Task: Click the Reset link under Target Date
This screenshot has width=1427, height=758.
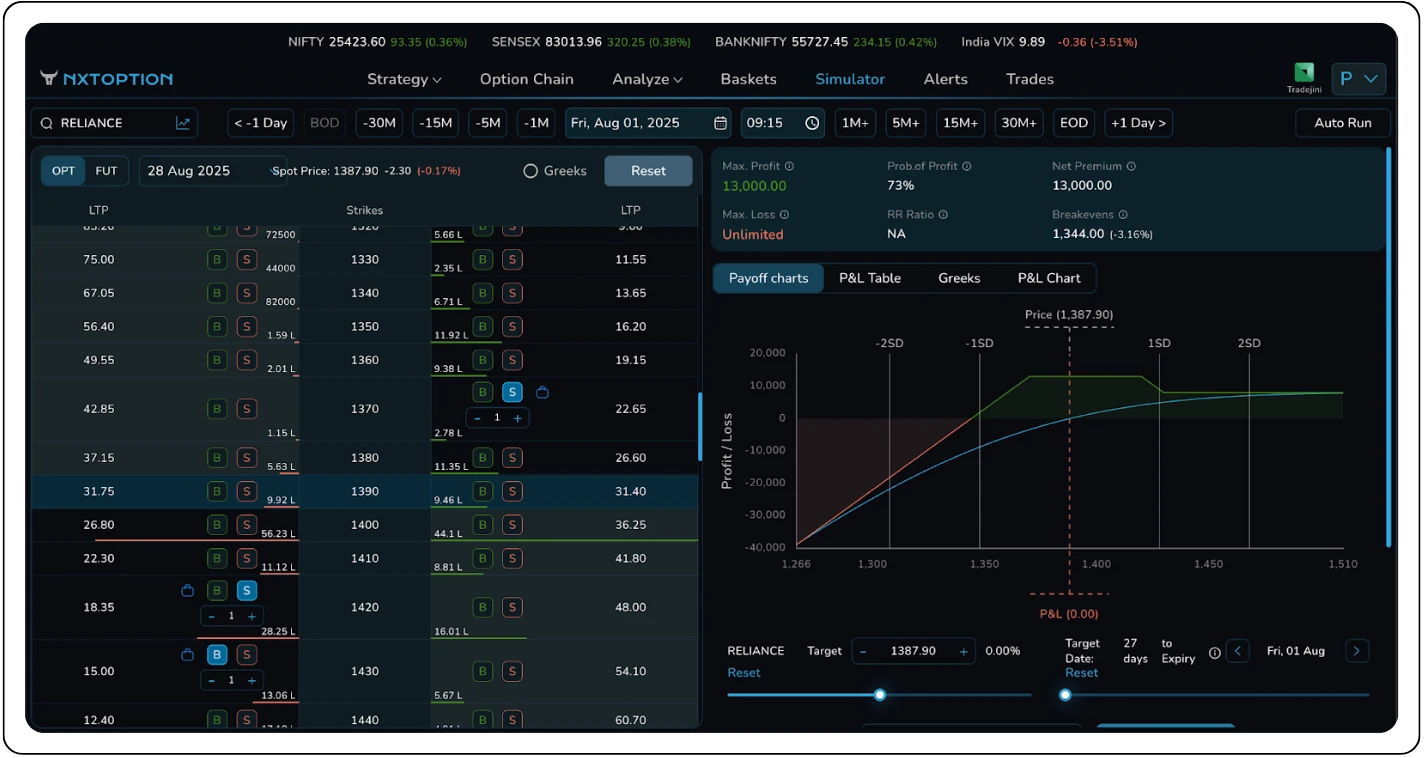Action: [1081, 673]
